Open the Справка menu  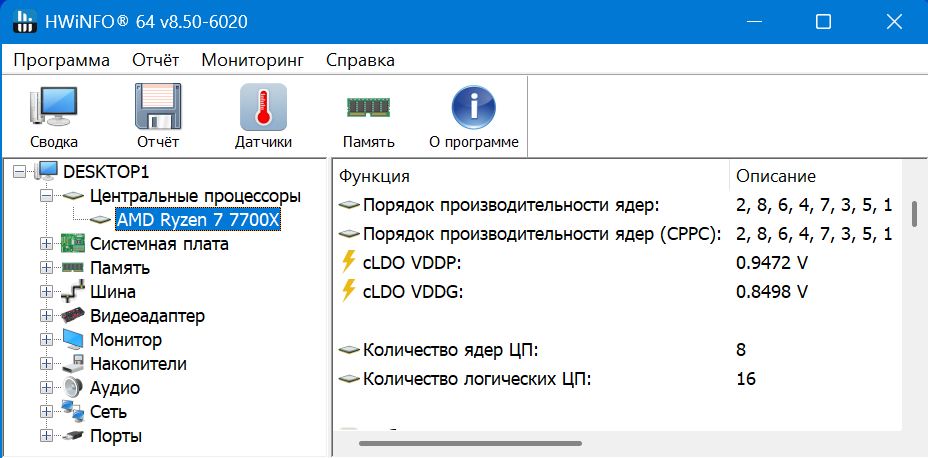coord(360,60)
